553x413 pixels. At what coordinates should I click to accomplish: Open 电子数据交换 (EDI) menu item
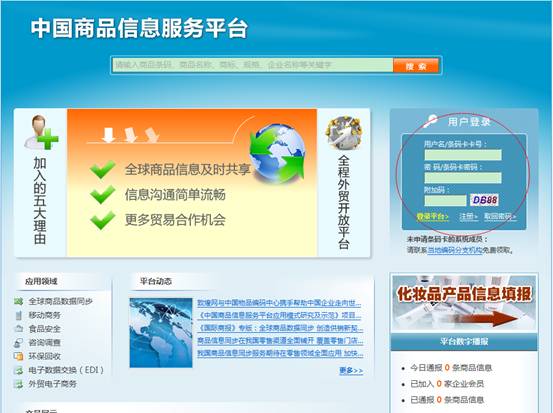(66, 370)
